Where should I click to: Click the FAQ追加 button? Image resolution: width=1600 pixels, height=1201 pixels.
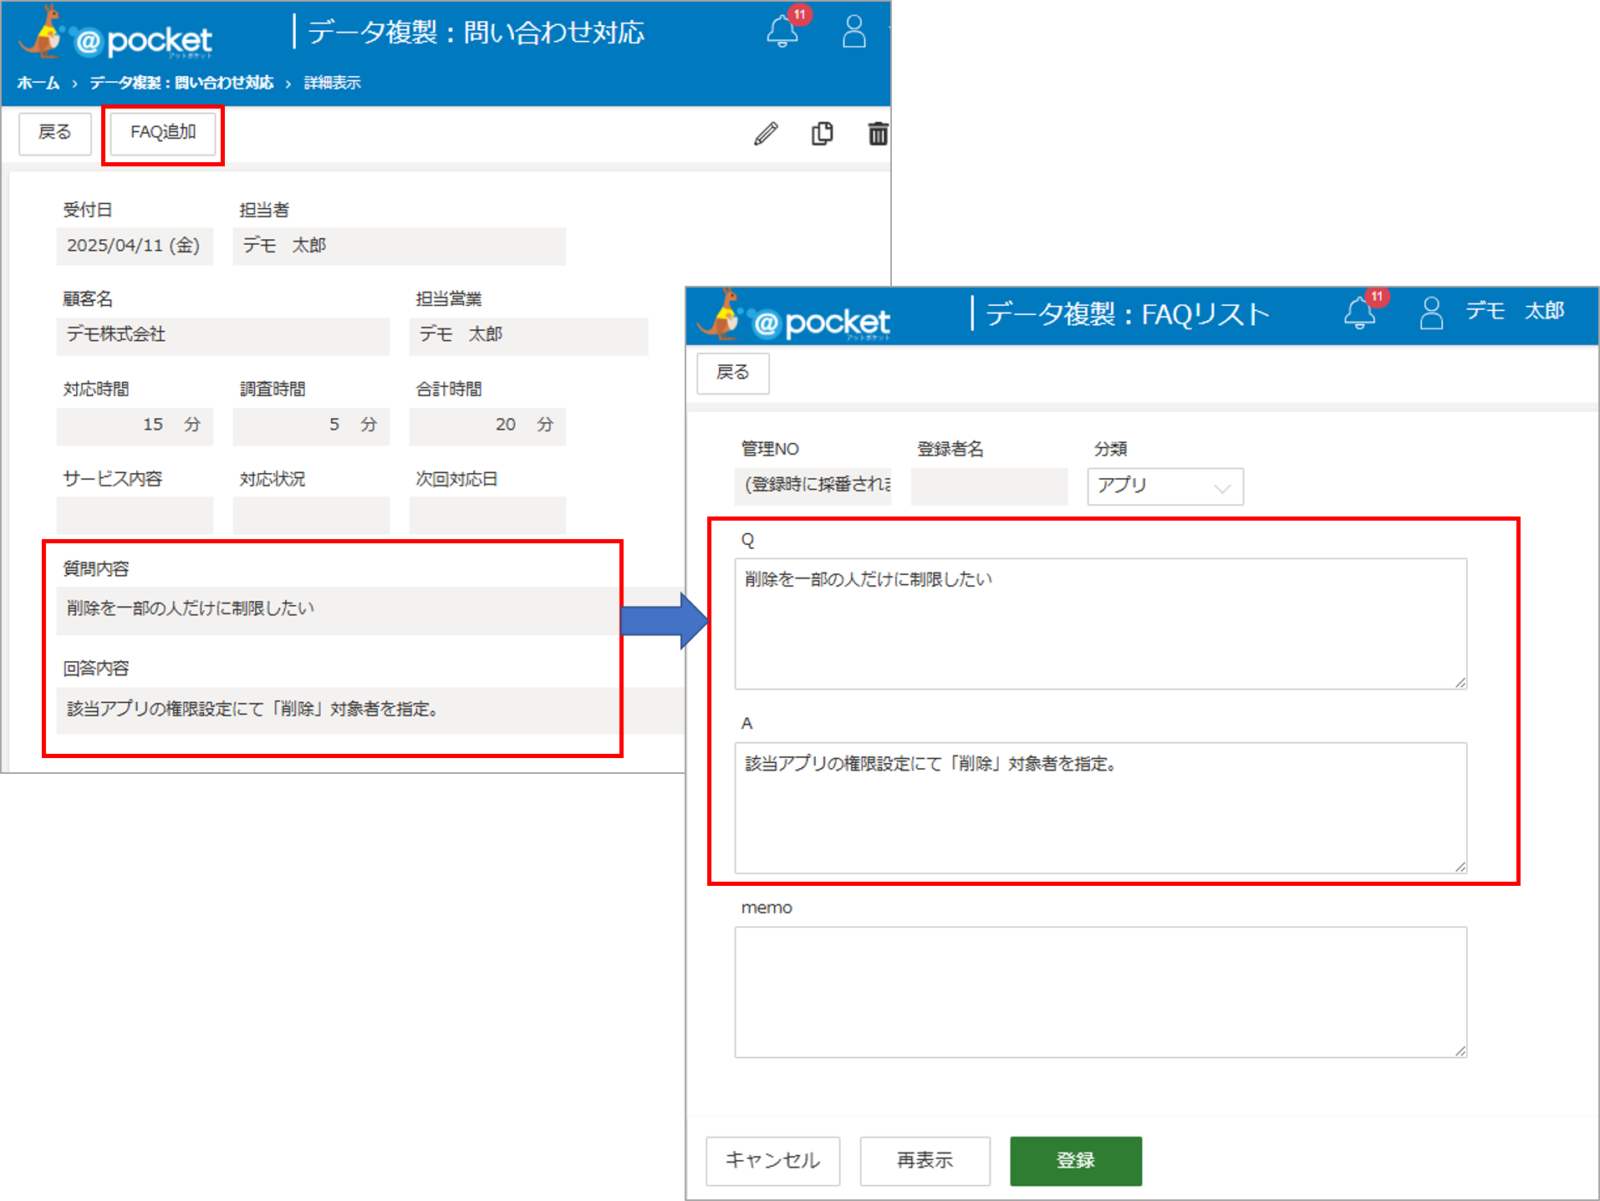pos(163,133)
